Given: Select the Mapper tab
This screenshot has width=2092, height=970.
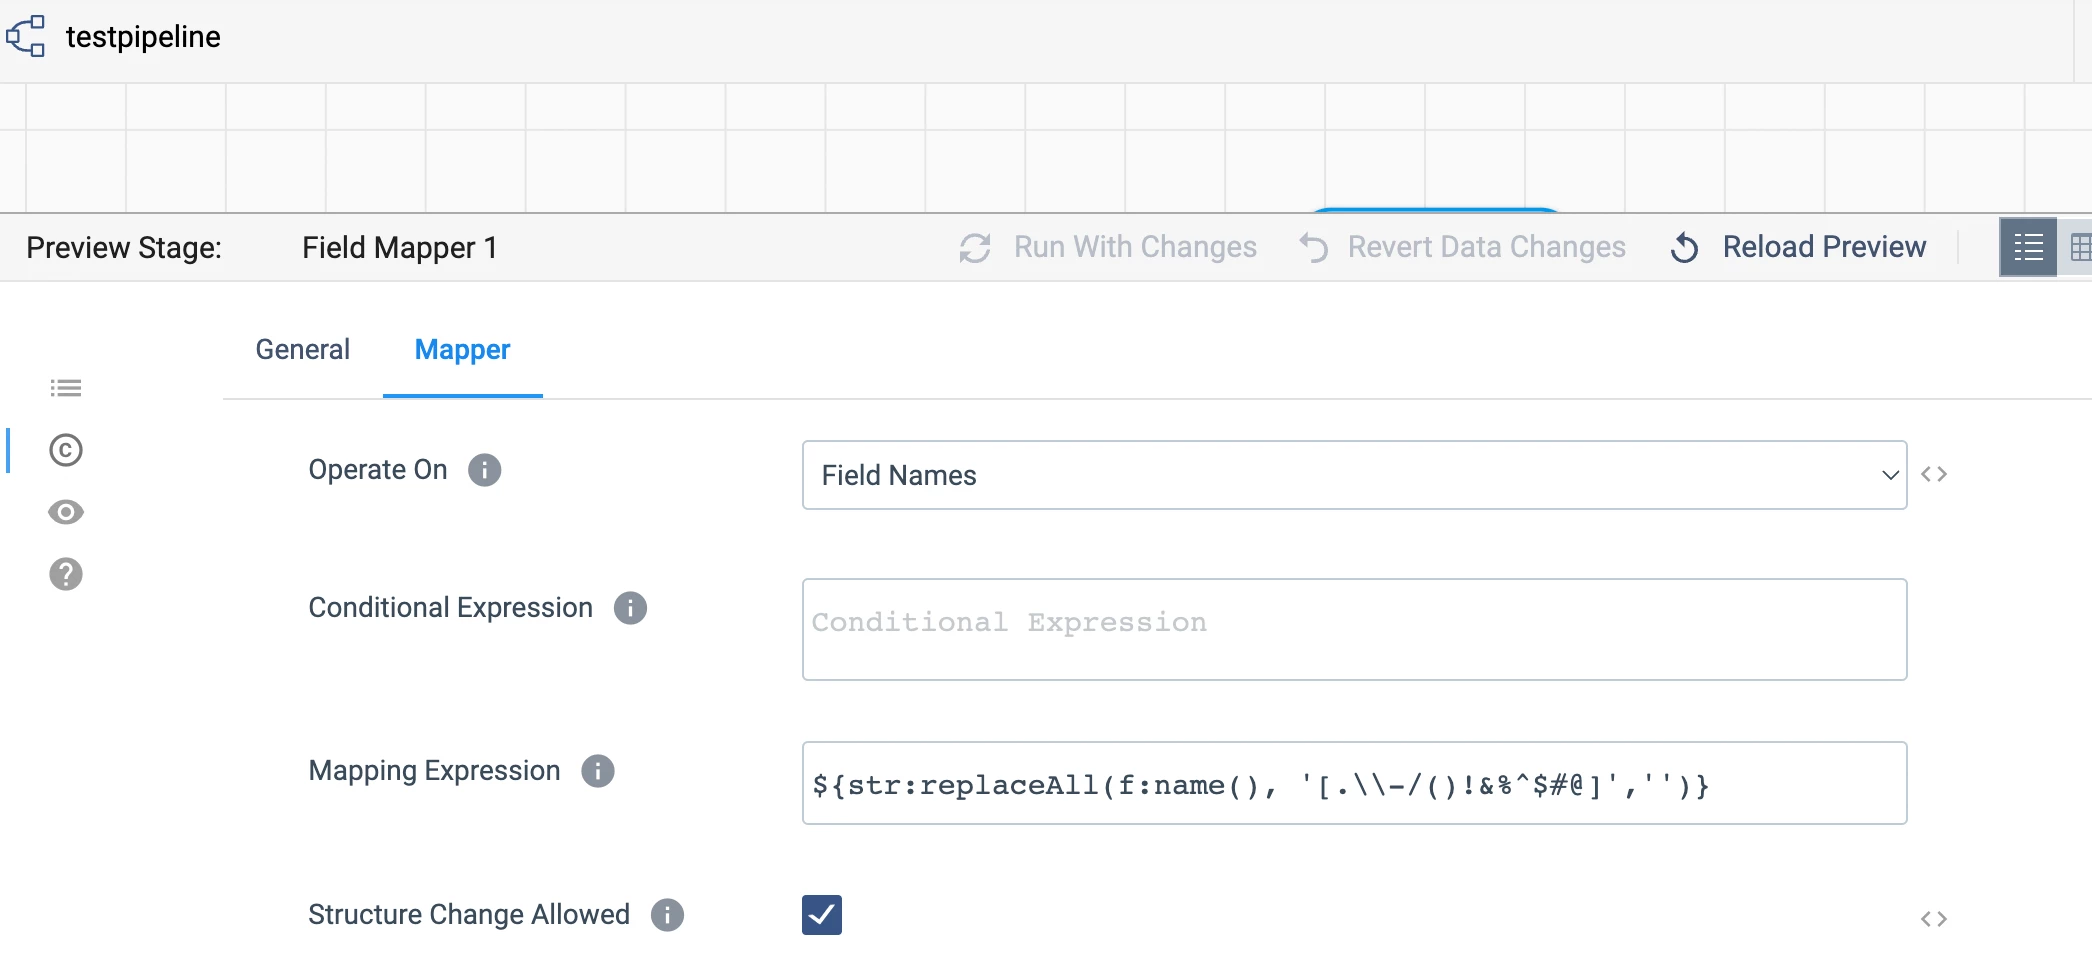Looking at the screenshot, I should coord(462,349).
